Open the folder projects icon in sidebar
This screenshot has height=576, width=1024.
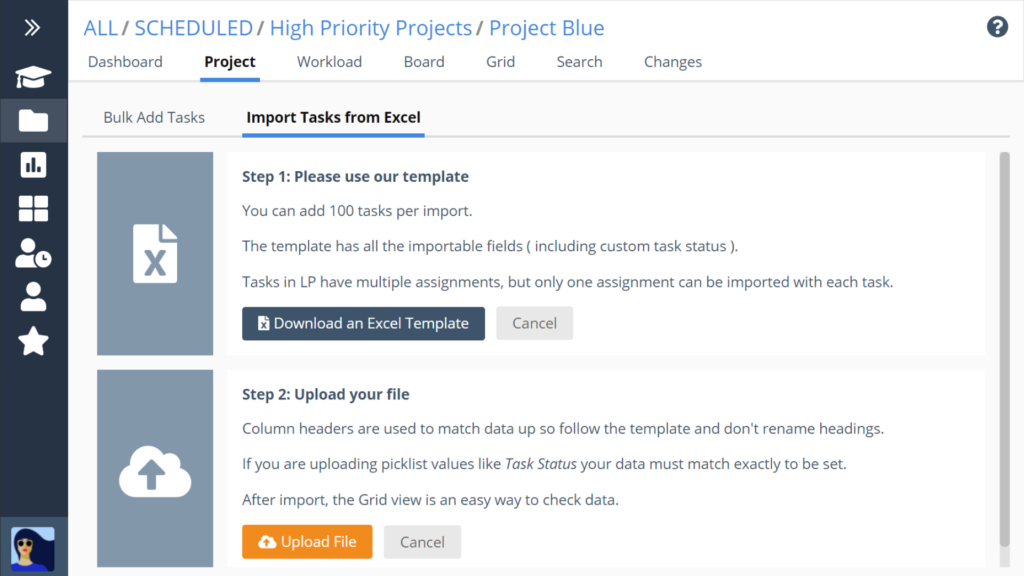point(33,121)
